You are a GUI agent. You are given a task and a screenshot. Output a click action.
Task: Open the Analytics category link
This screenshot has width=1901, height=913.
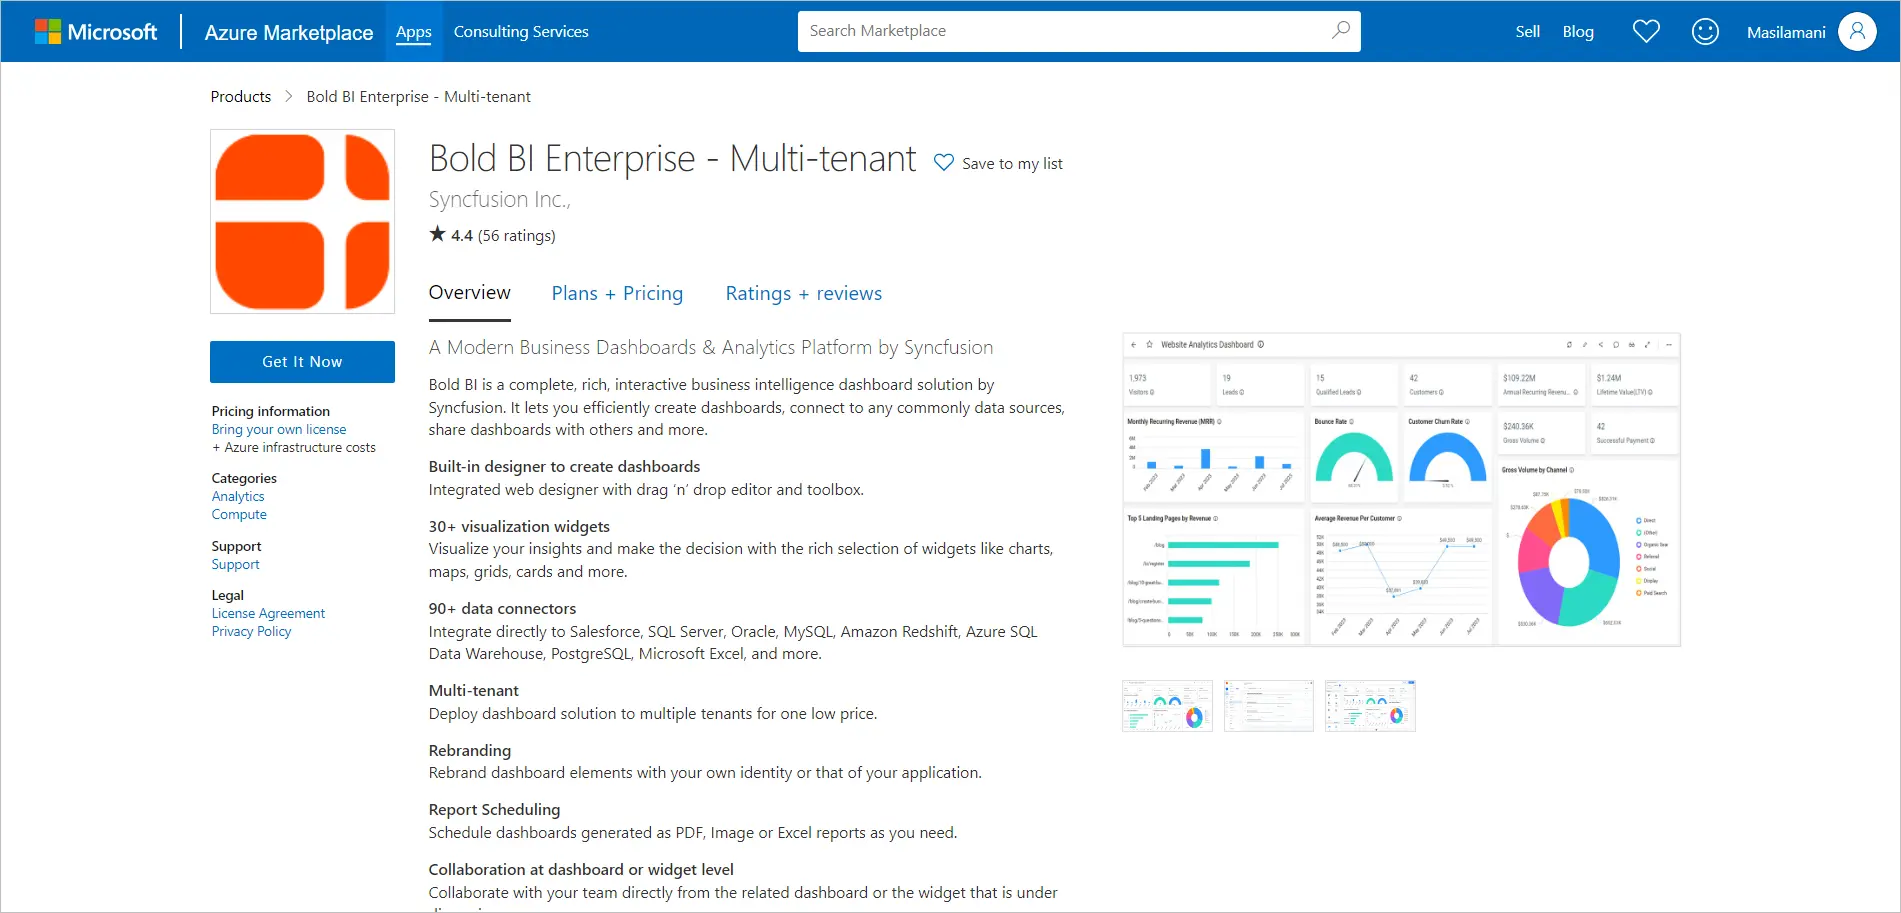(x=238, y=497)
